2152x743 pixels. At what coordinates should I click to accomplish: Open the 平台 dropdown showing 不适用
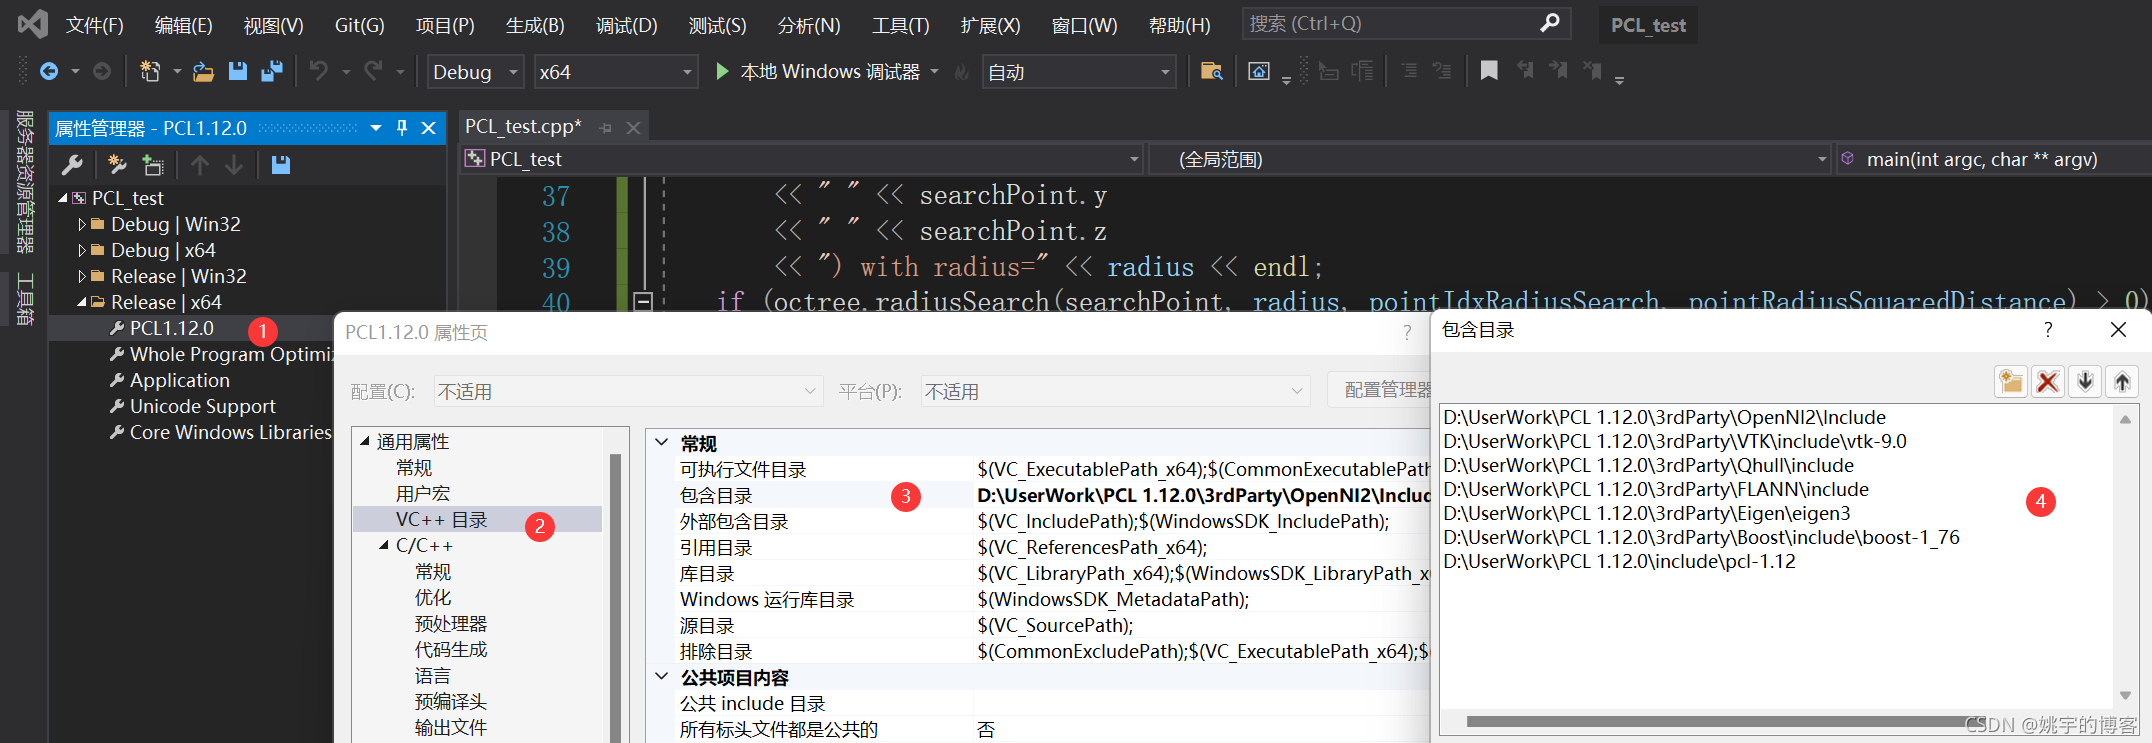click(1115, 392)
